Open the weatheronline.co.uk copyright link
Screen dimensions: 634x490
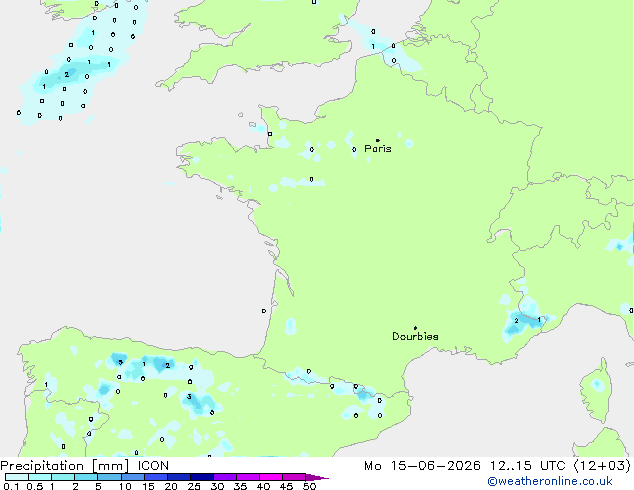tap(550, 481)
